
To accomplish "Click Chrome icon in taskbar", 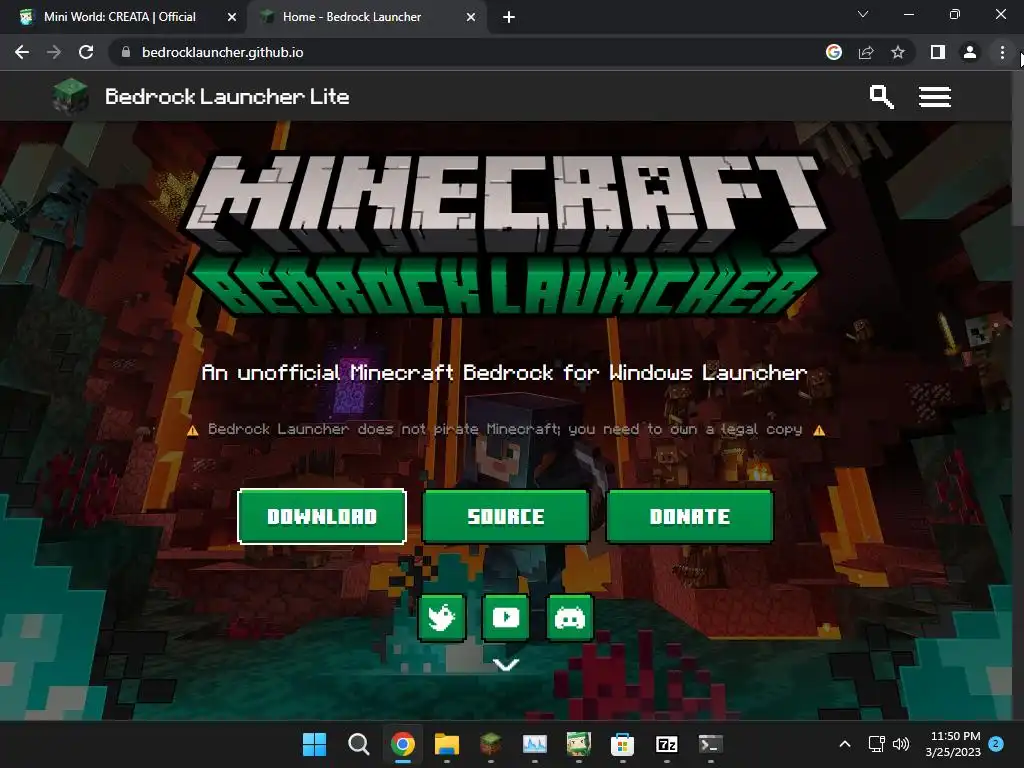I will pyautogui.click(x=403, y=744).
